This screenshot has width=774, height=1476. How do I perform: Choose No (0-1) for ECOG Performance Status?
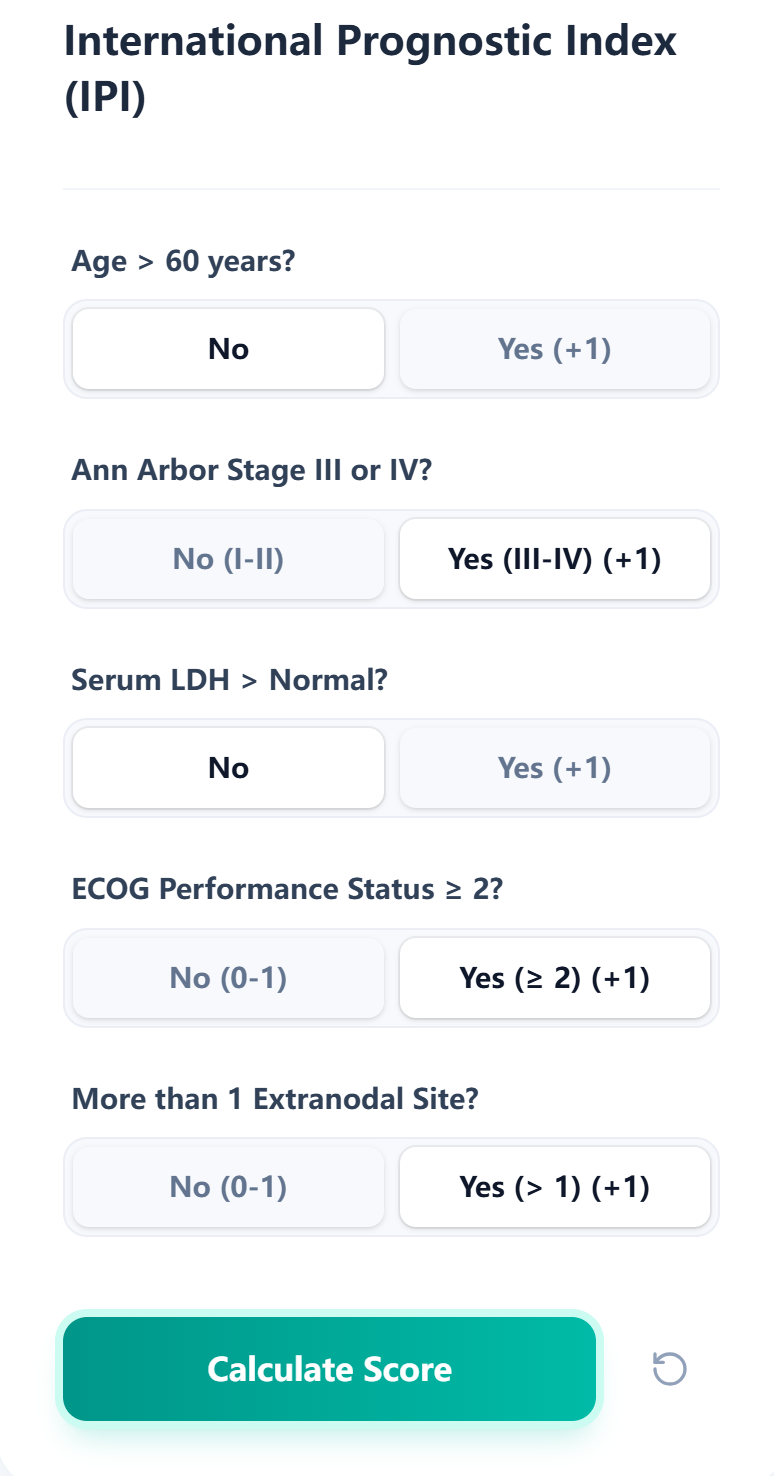pyautogui.click(x=228, y=977)
